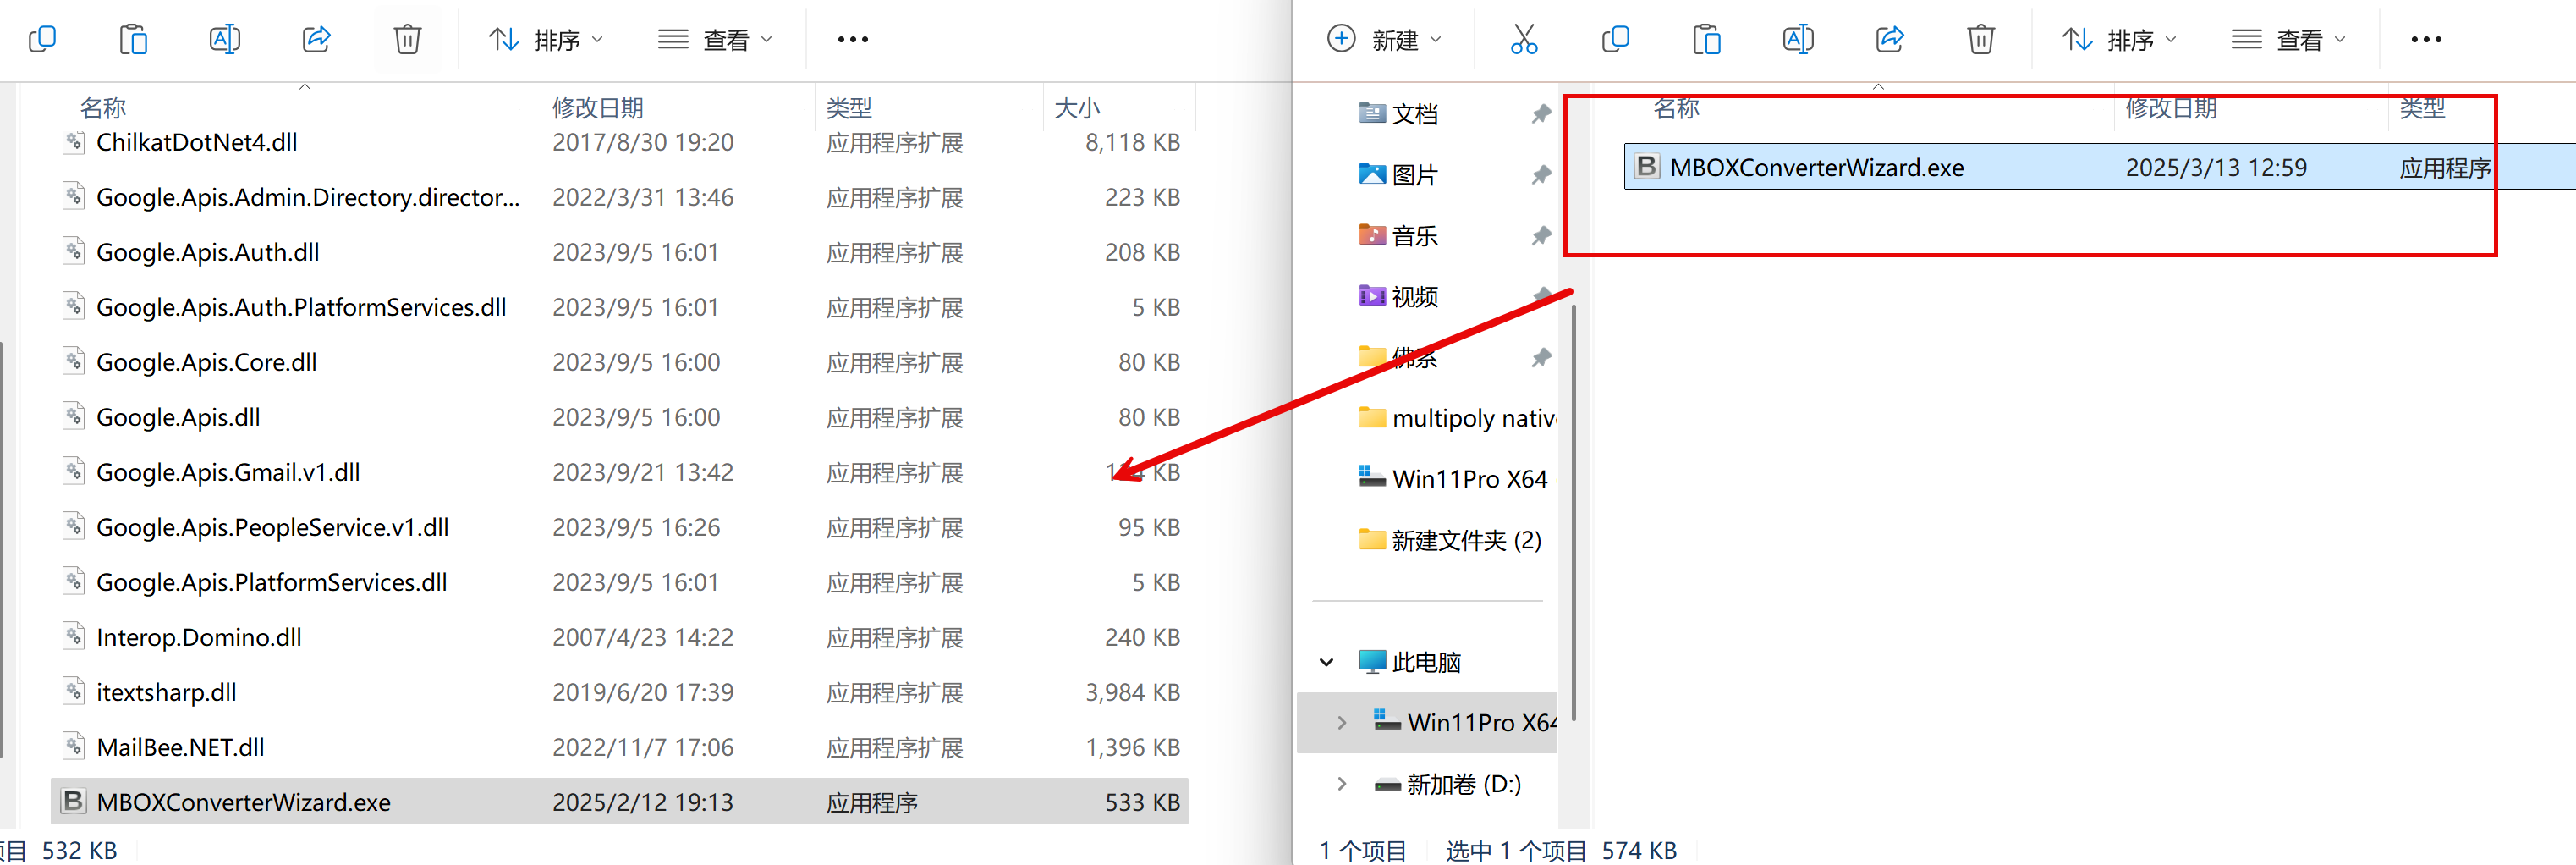Unpin the 文档 folder using its pin icon

point(1540,114)
